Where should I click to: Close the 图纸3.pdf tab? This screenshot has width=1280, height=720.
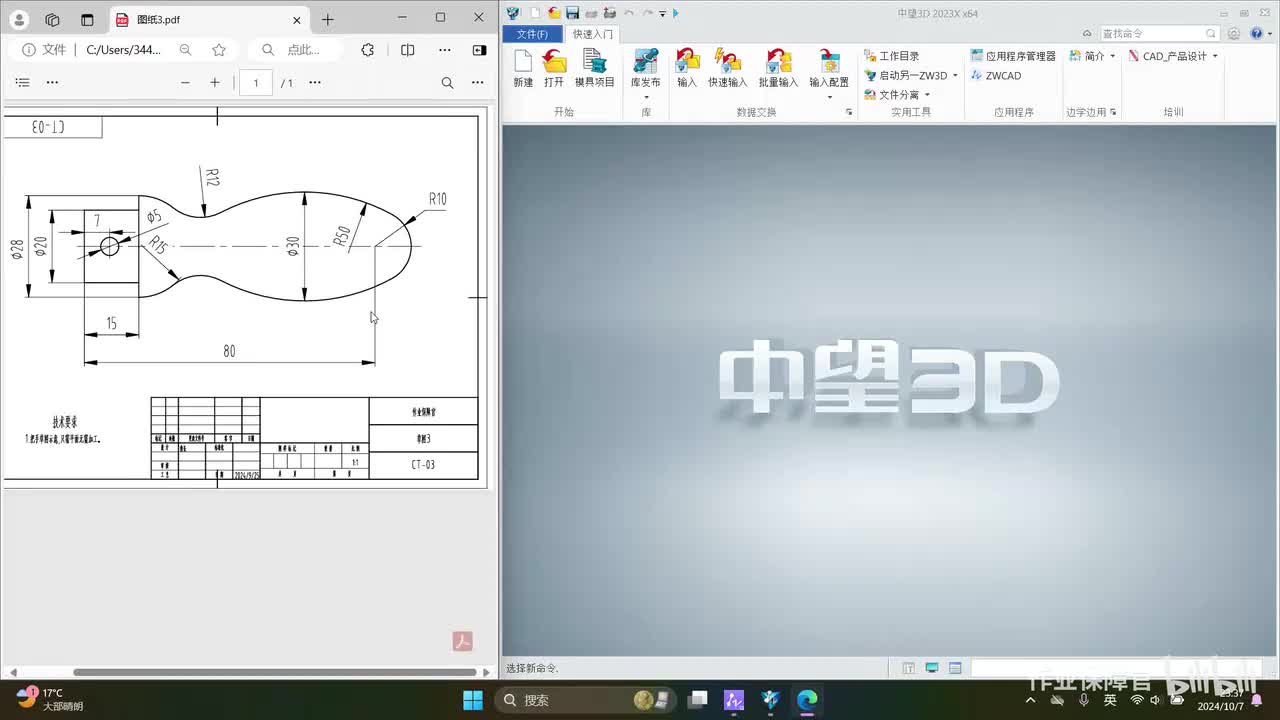pos(297,20)
